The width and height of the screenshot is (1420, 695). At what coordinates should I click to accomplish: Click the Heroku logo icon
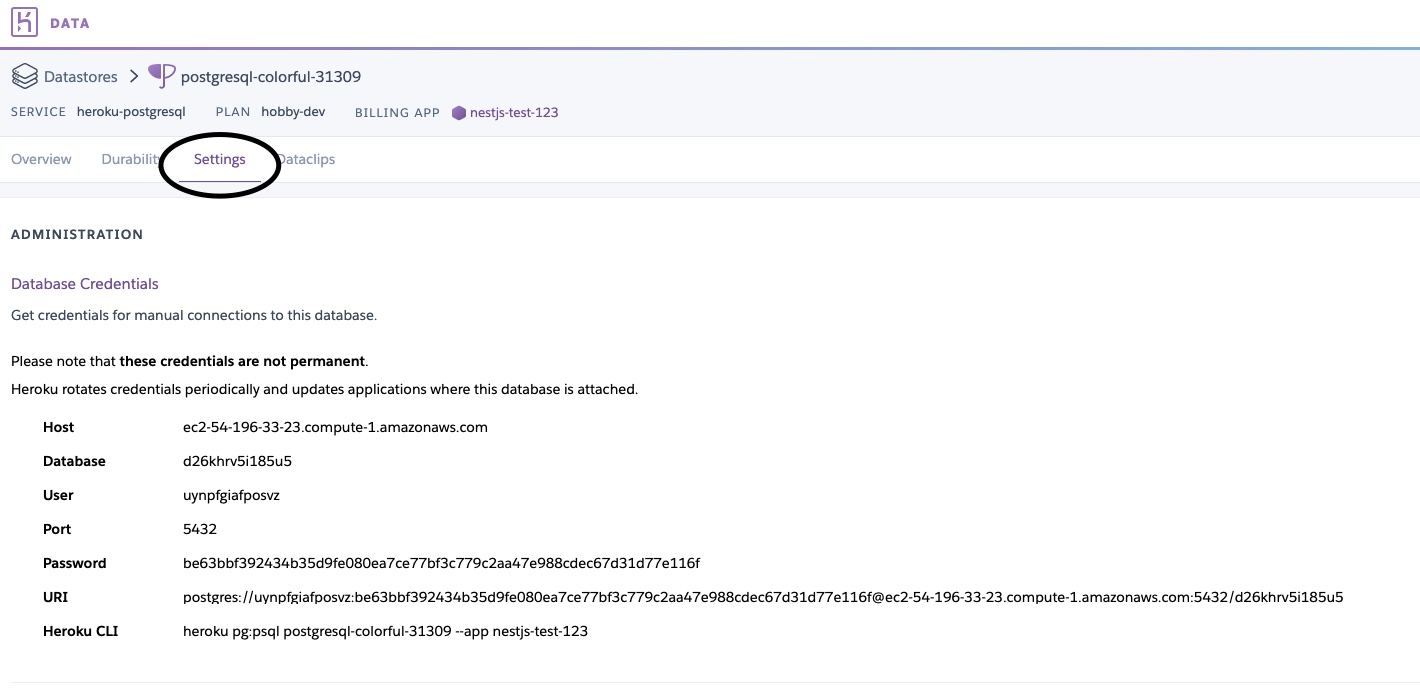[25, 22]
